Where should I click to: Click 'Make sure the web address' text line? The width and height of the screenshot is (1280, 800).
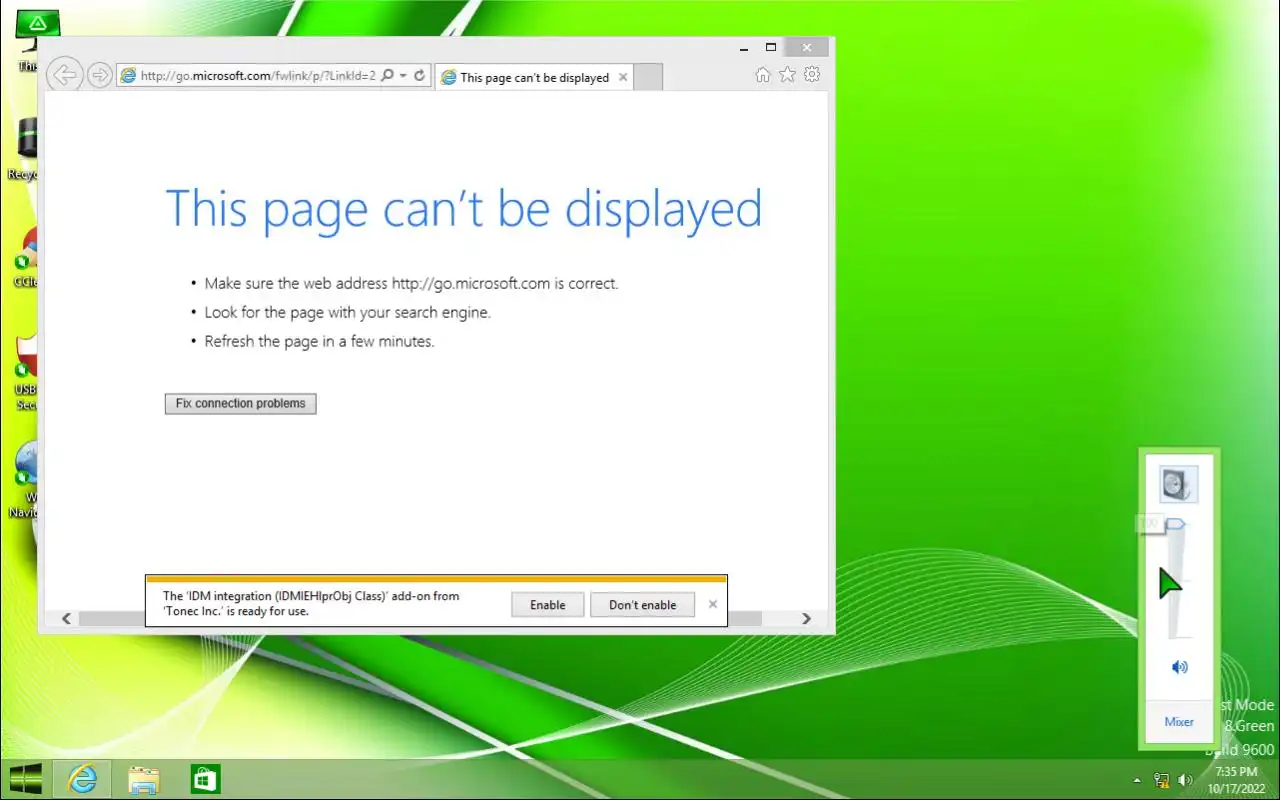pyautogui.click(x=411, y=284)
